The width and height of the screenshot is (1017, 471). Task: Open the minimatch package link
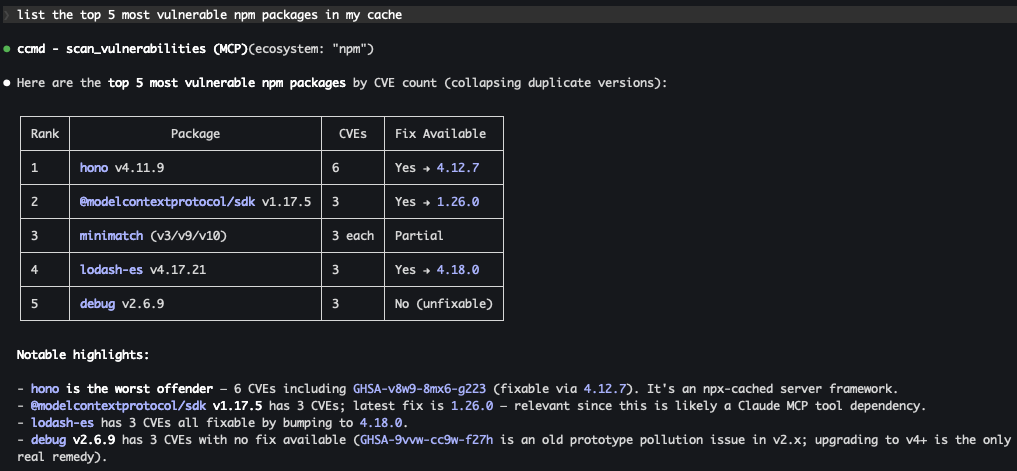pyautogui.click(x=111, y=236)
